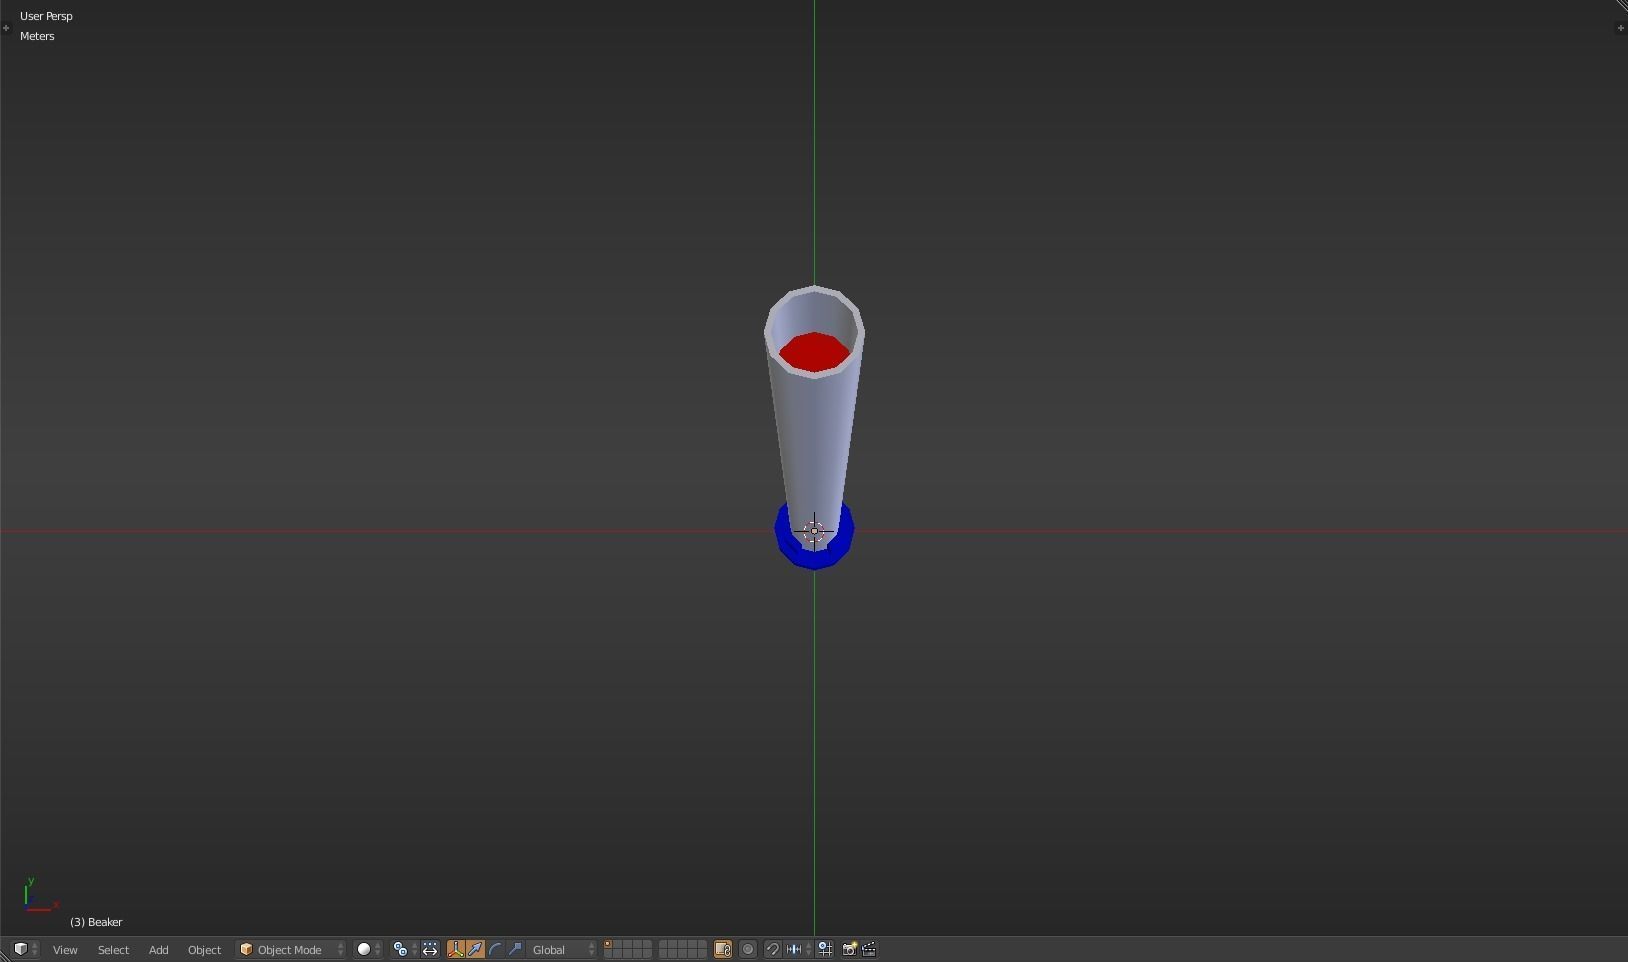
Task: Click the blue base of the beaker
Action: click(814, 558)
